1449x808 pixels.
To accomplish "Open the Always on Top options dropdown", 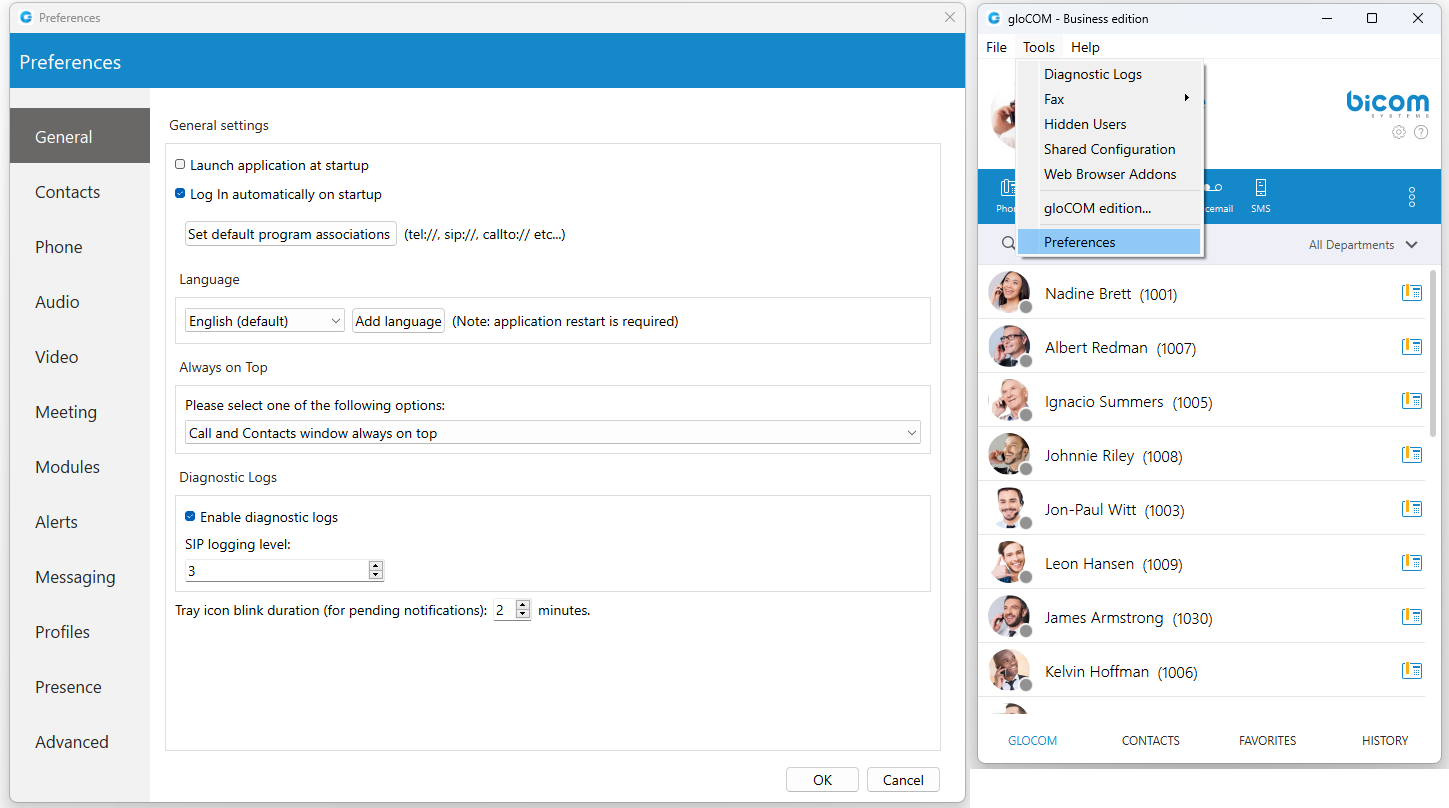I will pyautogui.click(x=553, y=433).
